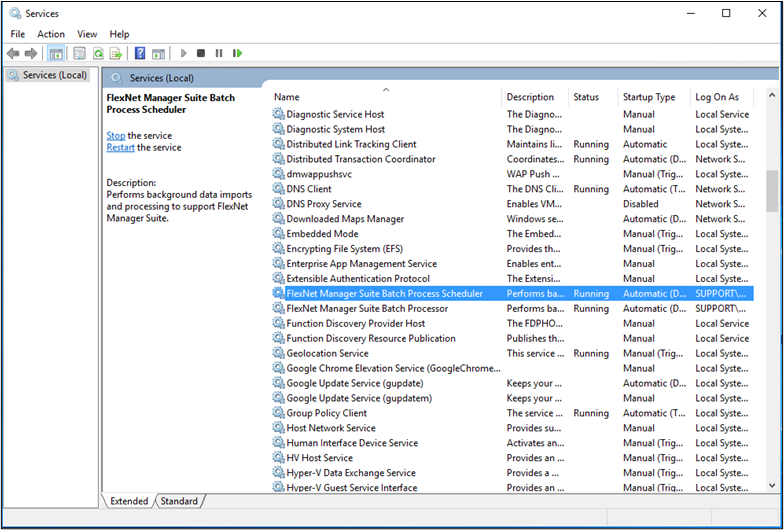Open the Help menu
Viewport: 784px width, 530px height.
point(120,34)
